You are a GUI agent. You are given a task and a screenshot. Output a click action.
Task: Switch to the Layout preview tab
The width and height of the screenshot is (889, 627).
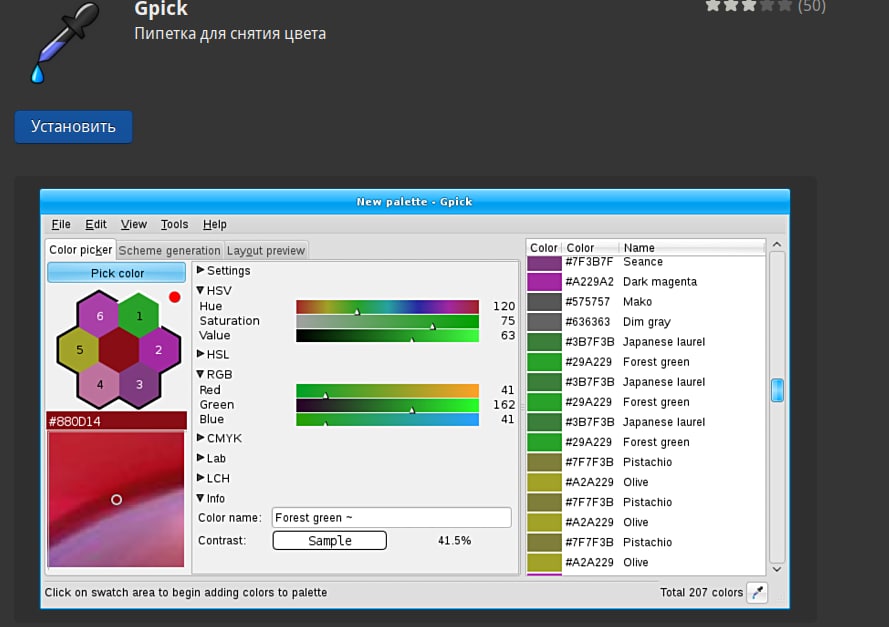point(266,251)
